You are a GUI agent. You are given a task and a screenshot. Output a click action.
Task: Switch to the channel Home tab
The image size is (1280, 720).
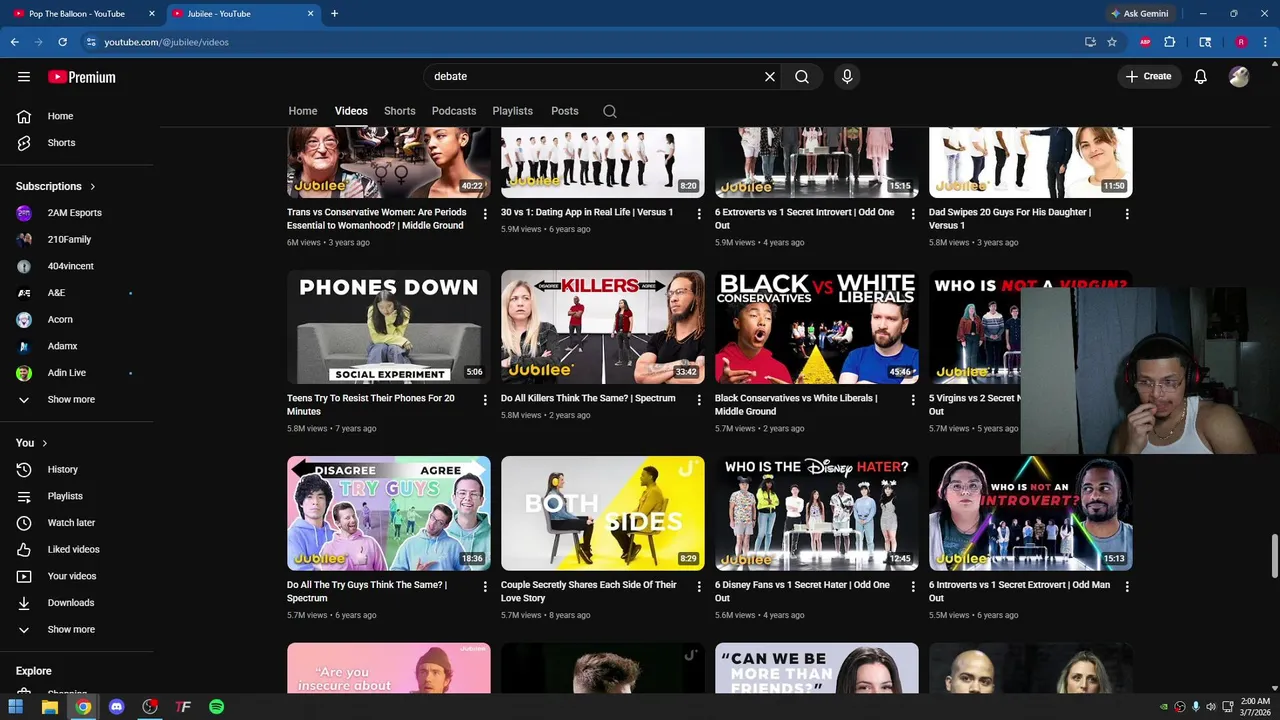point(303,111)
